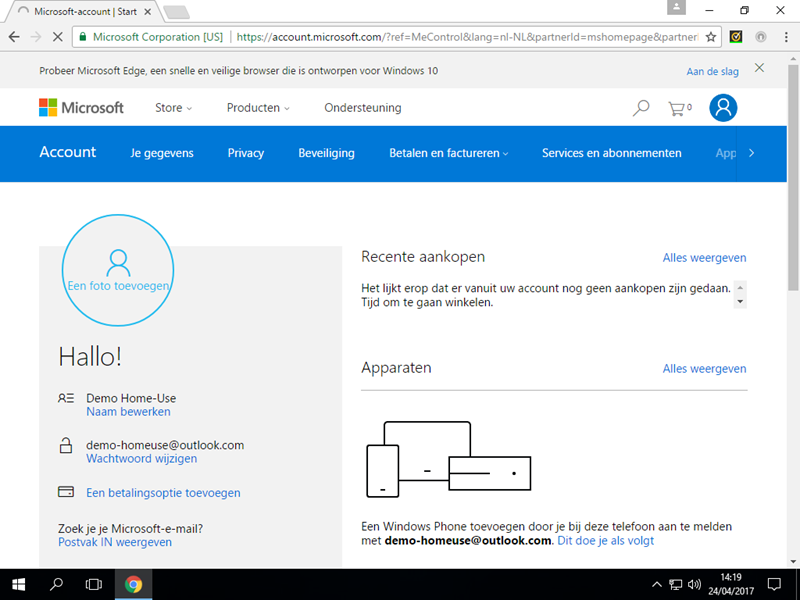Open the blue account avatar menu

coord(723,108)
